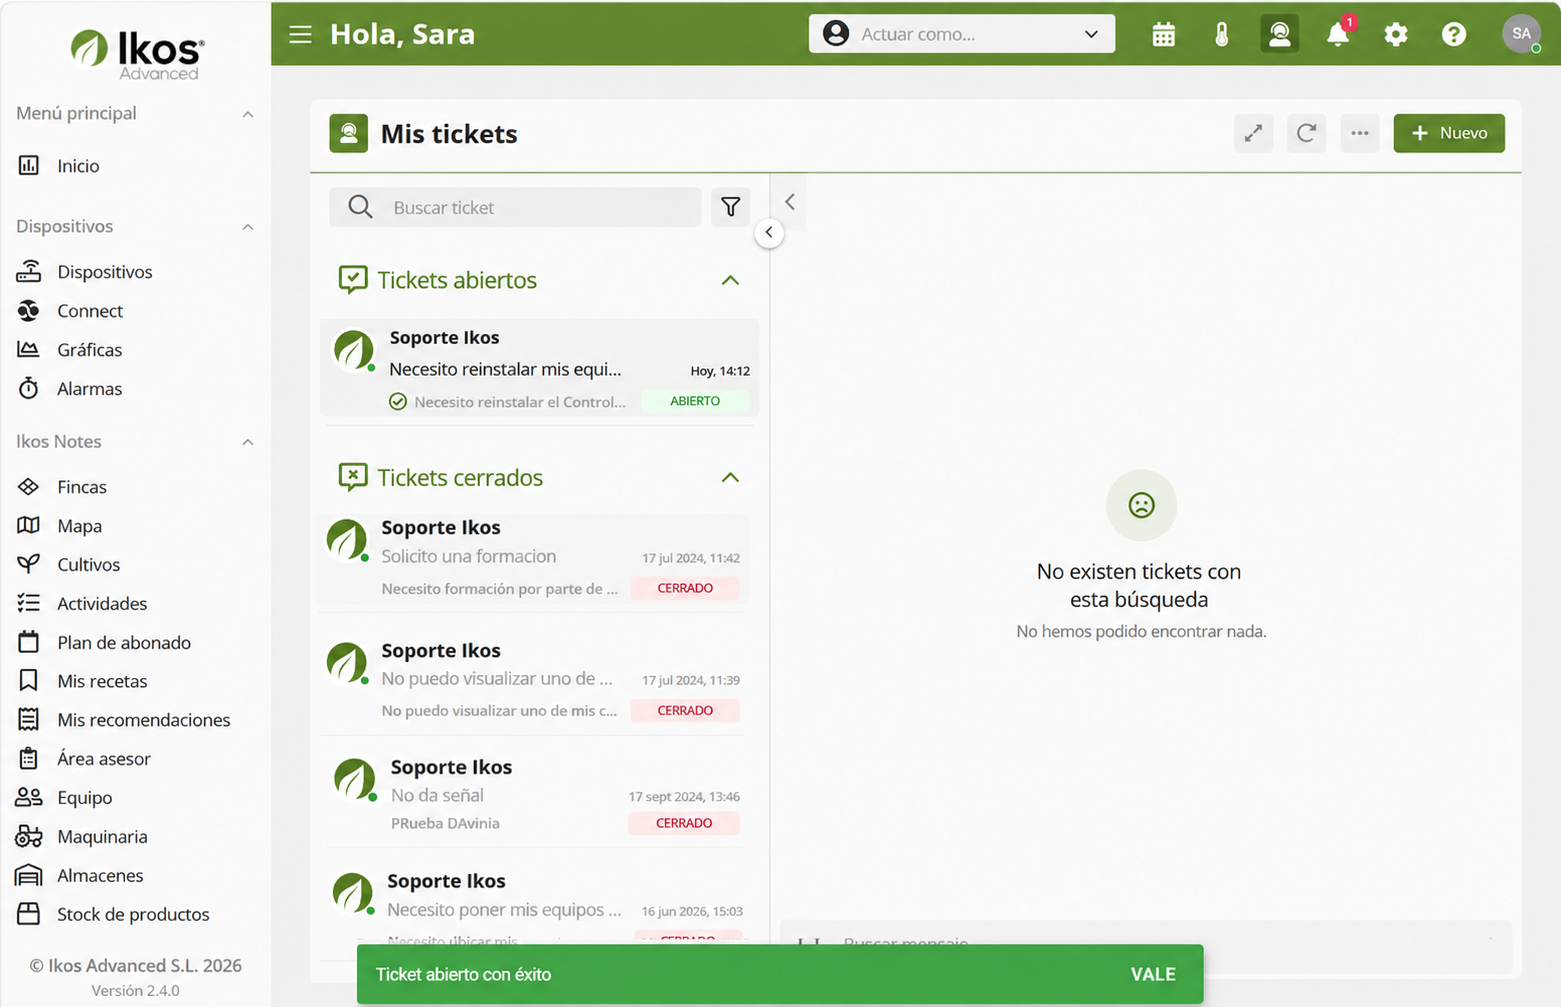
Task: Open closed ticket 'No da señal'
Action: click(x=532, y=795)
